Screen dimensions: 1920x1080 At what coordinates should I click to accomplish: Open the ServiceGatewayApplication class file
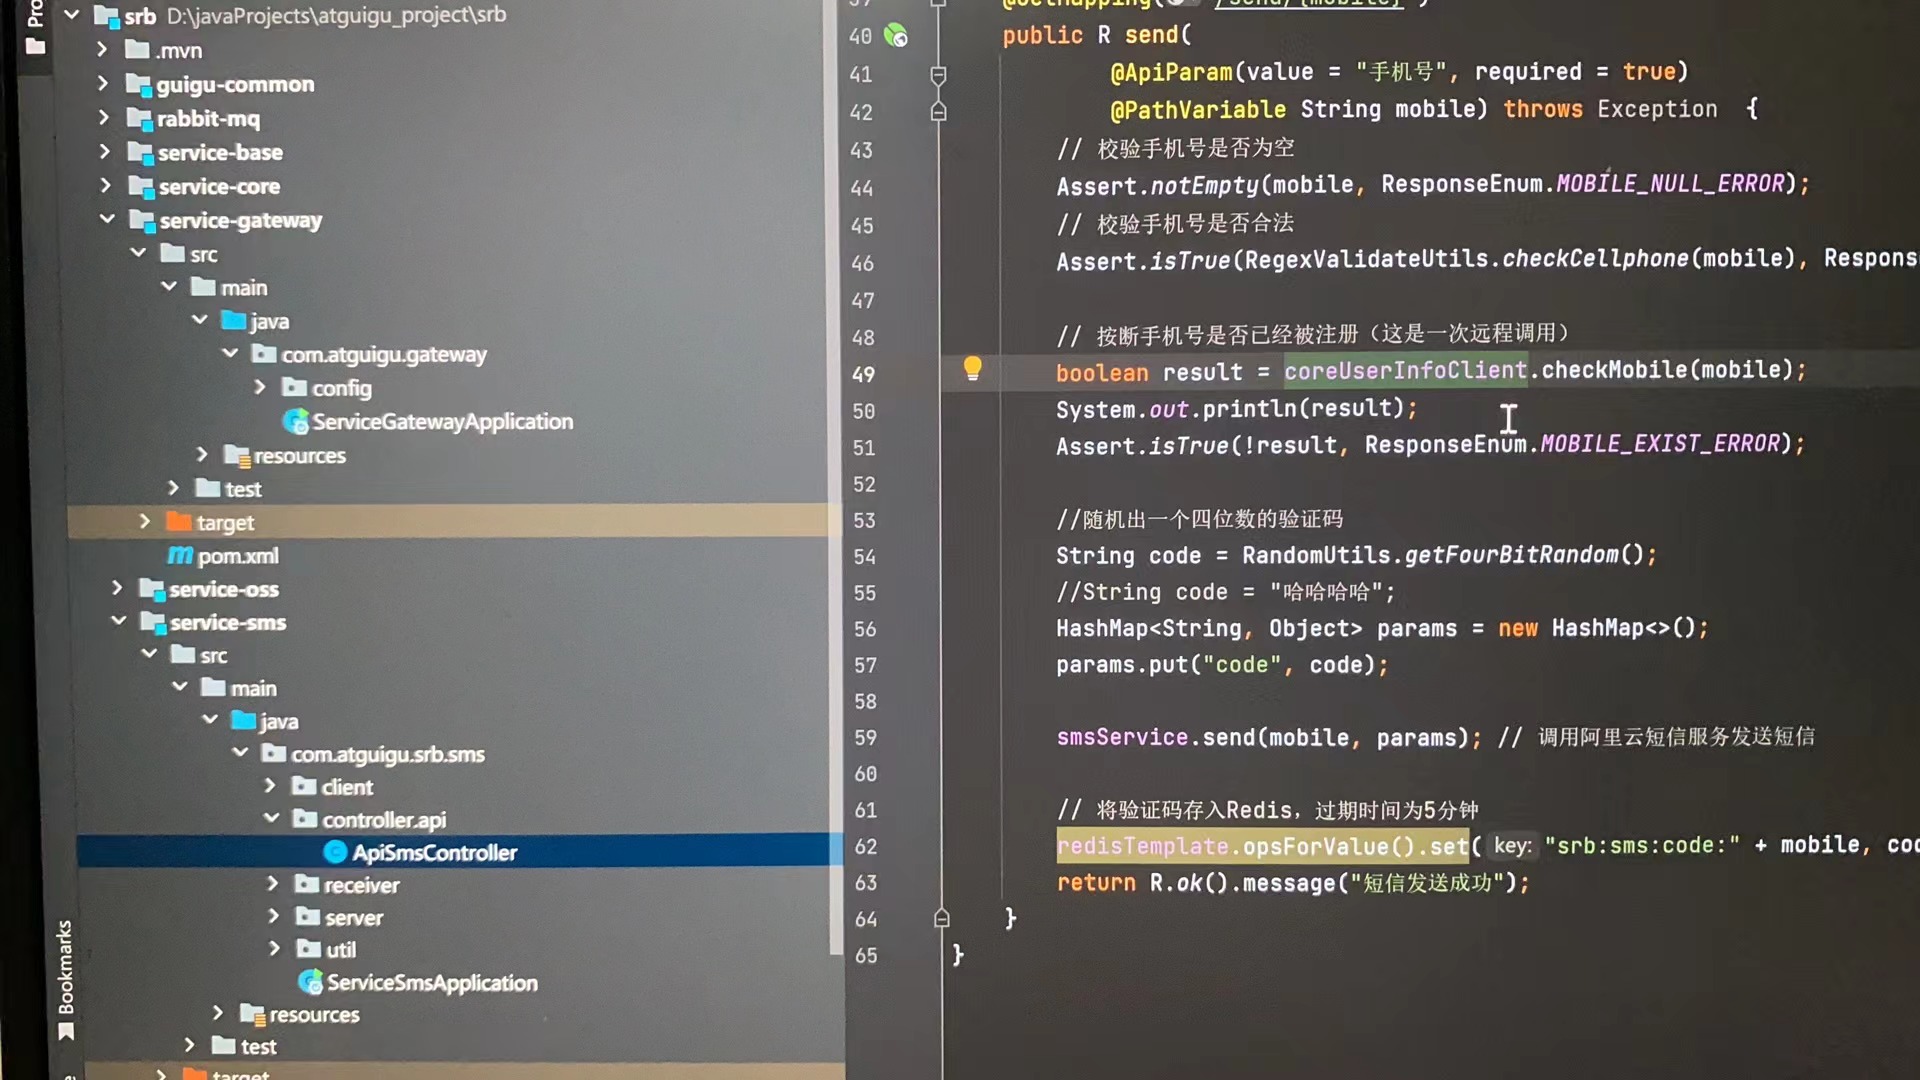pos(442,422)
